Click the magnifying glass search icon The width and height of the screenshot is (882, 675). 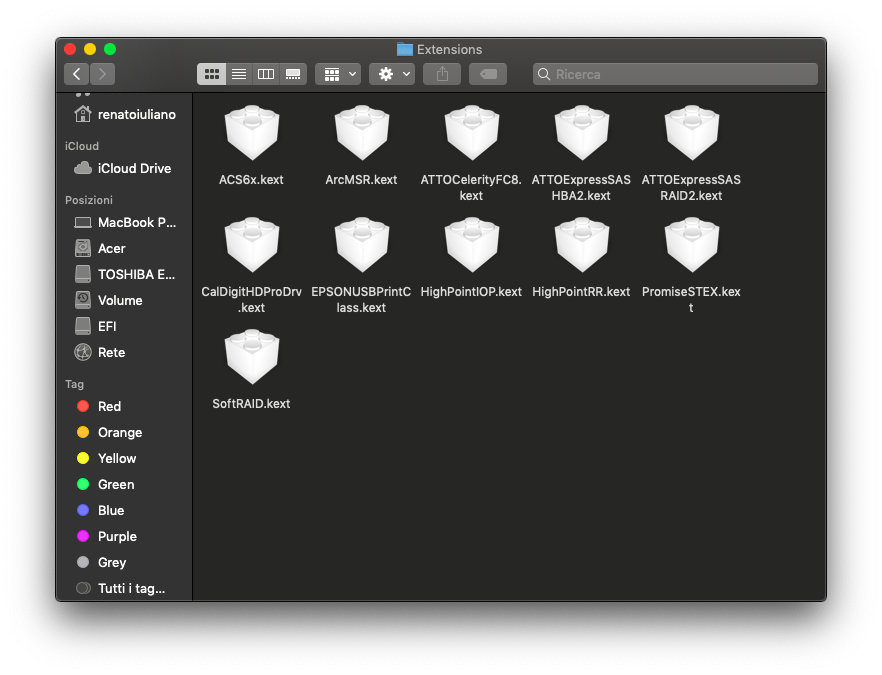pyautogui.click(x=543, y=74)
